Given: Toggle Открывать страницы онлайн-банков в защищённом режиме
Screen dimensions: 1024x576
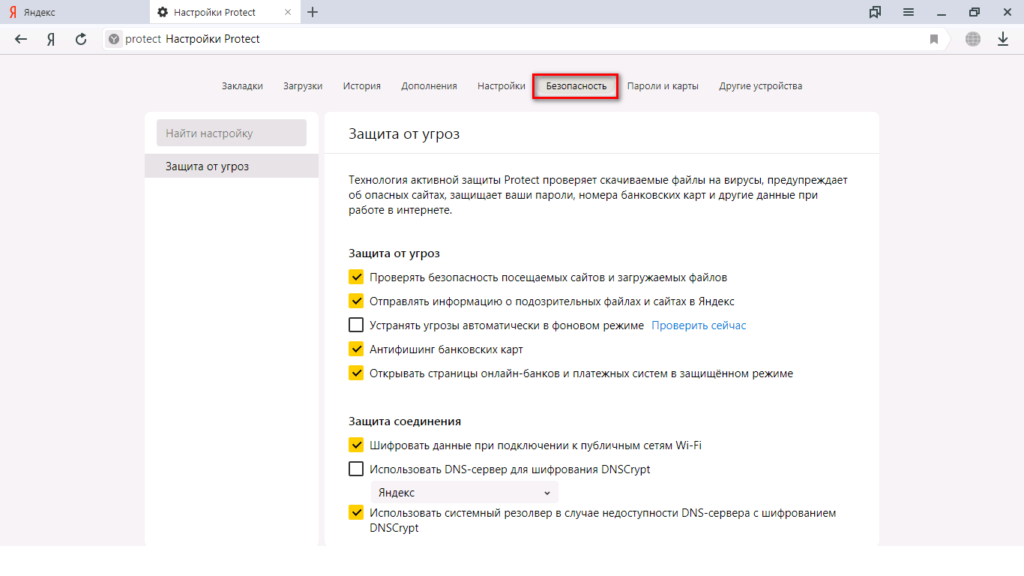Looking at the screenshot, I should (356, 373).
